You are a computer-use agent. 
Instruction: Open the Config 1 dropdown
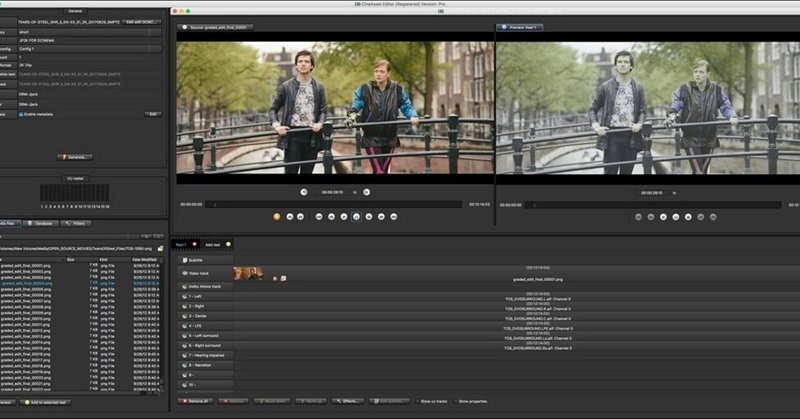[x=89, y=49]
